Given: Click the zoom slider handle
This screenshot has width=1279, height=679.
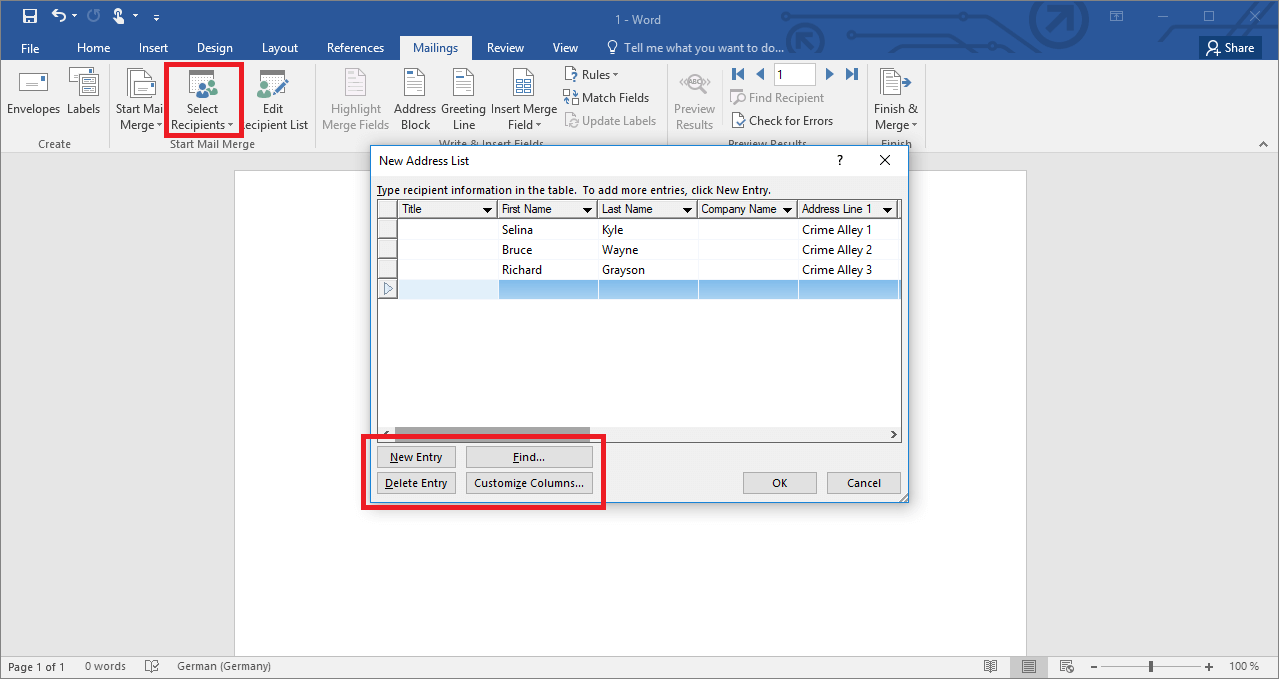Looking at the screenshot, I should (1151, 666).
